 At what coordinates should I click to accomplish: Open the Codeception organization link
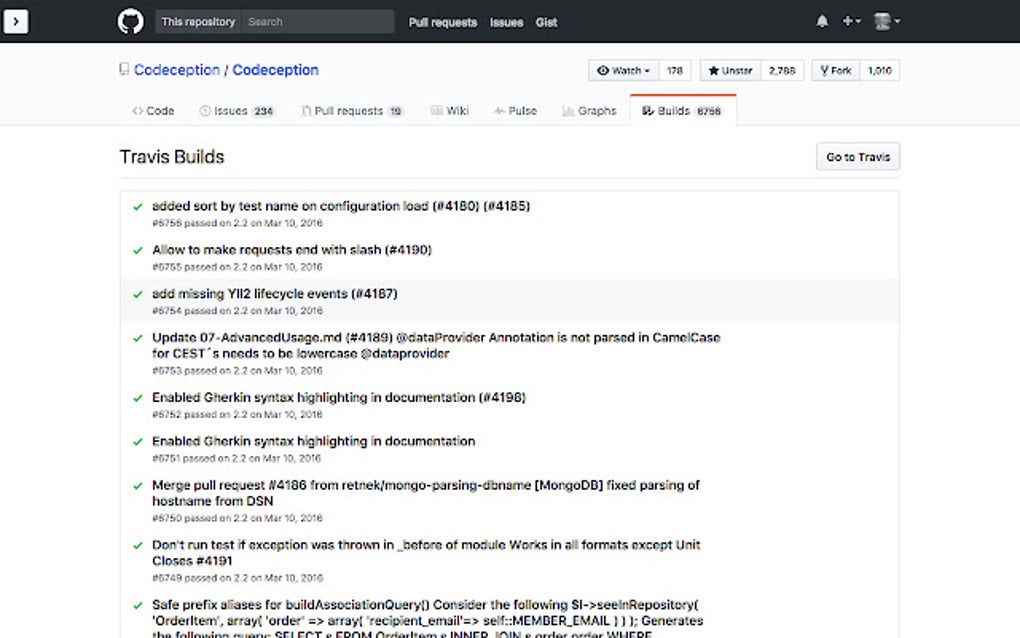point(177,70)
